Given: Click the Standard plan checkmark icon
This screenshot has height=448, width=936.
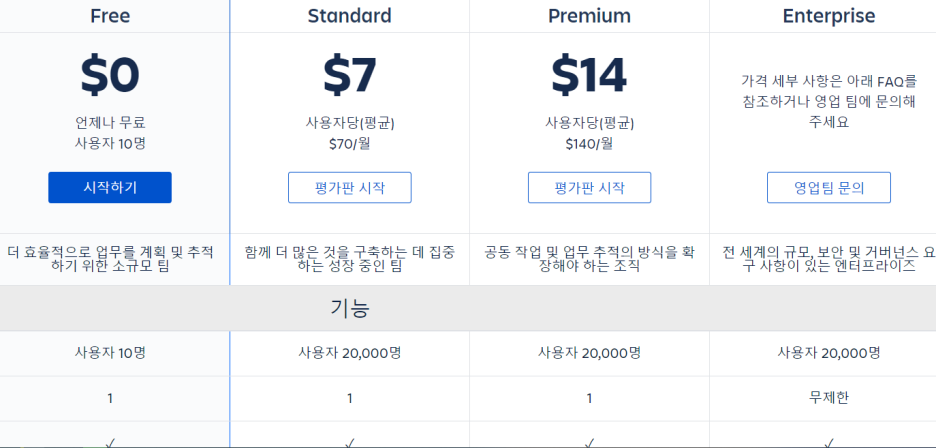Looking at the screenshot, I should 350,443.
